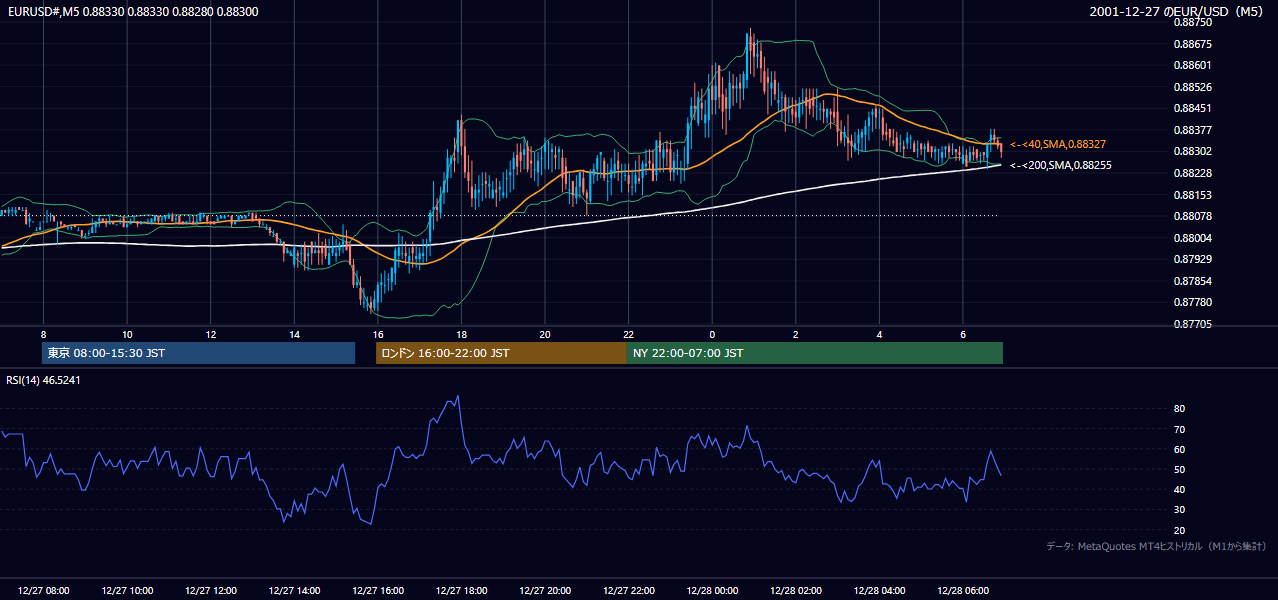
Task: Click price axis value 0.88078
Action: point(1193,216)
